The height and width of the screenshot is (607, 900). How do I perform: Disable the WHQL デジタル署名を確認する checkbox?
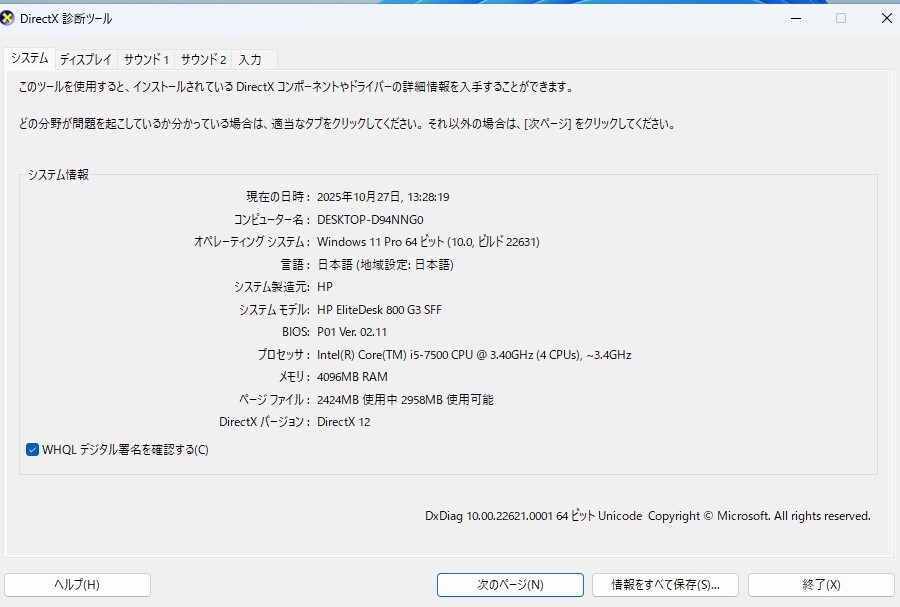pyautogui.click(x=31, y=450)
